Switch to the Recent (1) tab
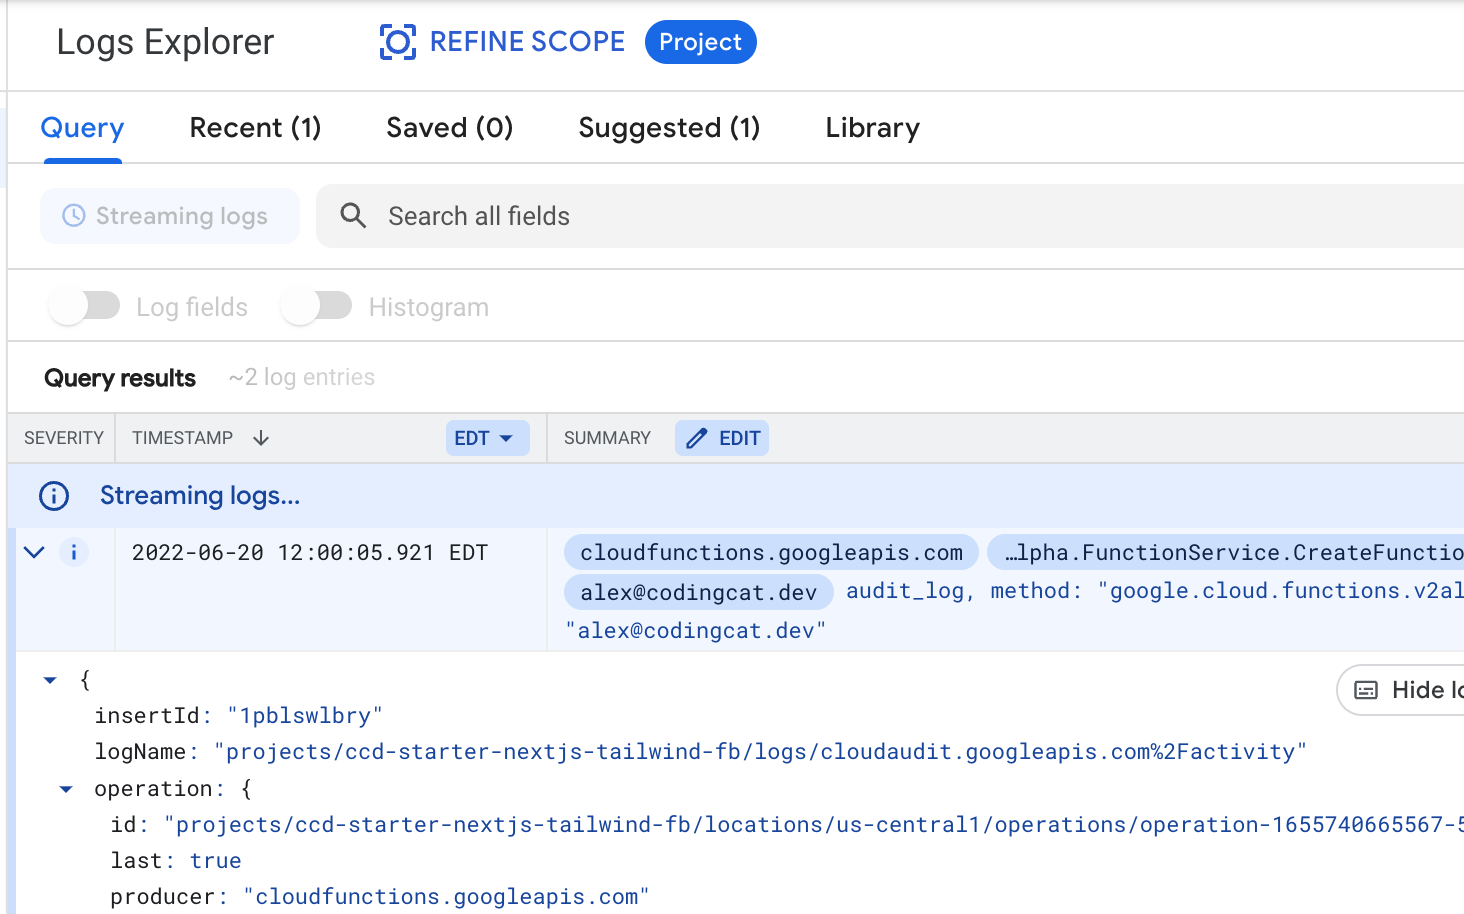1464x914 pixels. pyautogui.click(x=255, y=128)
